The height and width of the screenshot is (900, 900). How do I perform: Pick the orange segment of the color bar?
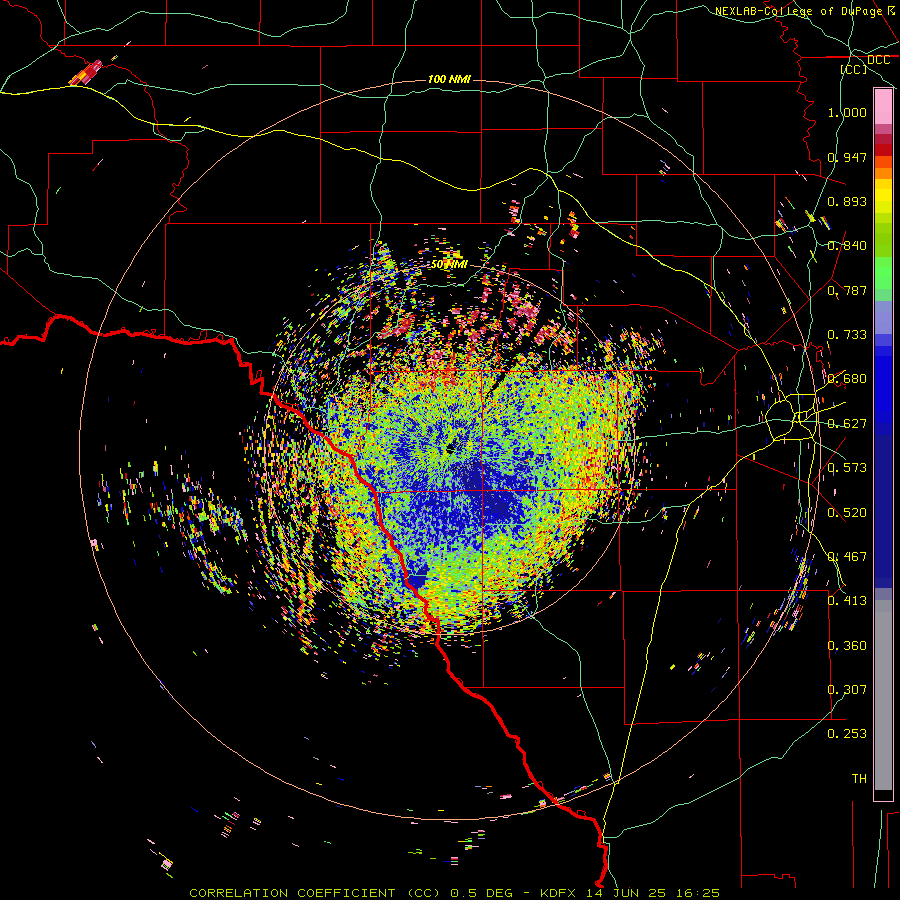(x=883, y=173)
